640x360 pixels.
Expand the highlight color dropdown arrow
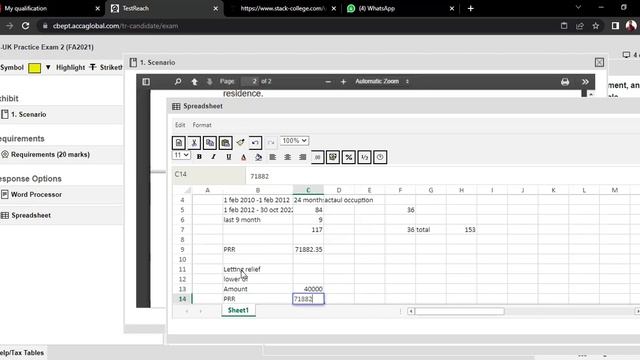[x=48, y=67]
